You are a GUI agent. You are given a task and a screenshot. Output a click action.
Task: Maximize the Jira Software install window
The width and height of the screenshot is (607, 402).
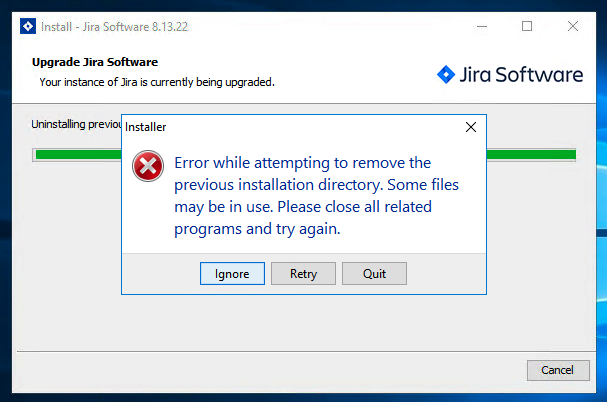527,26
